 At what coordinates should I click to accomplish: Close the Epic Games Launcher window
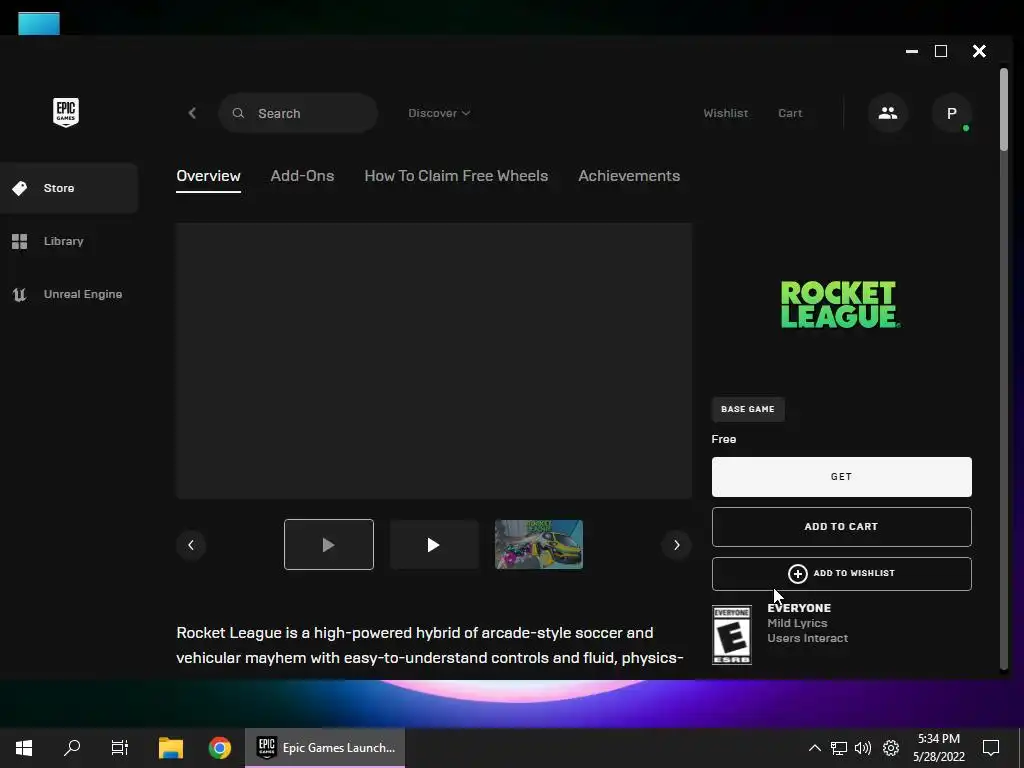click(979, 51)
